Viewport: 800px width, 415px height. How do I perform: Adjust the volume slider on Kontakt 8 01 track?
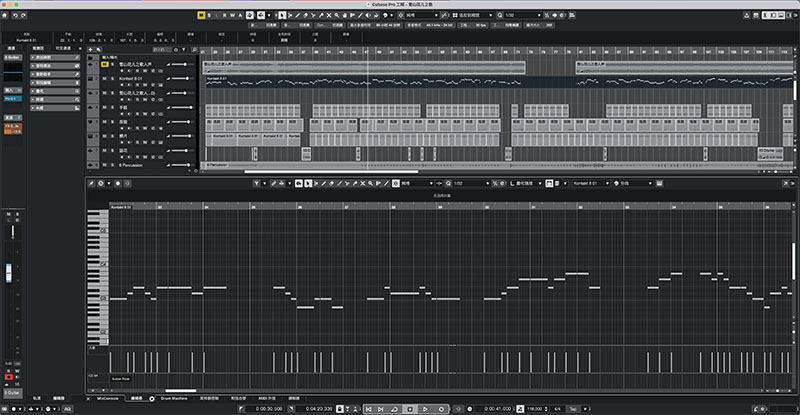click(181, 79)
